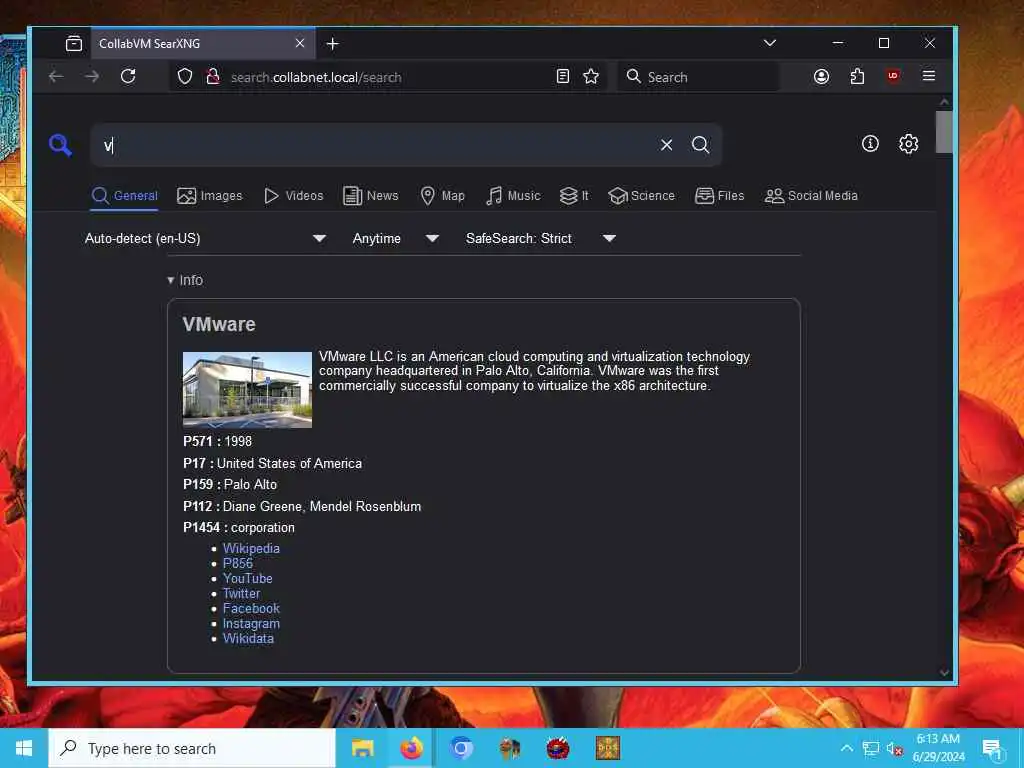Screen dimensions: 1024x768
Task: Switch to the Images category
Action: coord(210,196)
